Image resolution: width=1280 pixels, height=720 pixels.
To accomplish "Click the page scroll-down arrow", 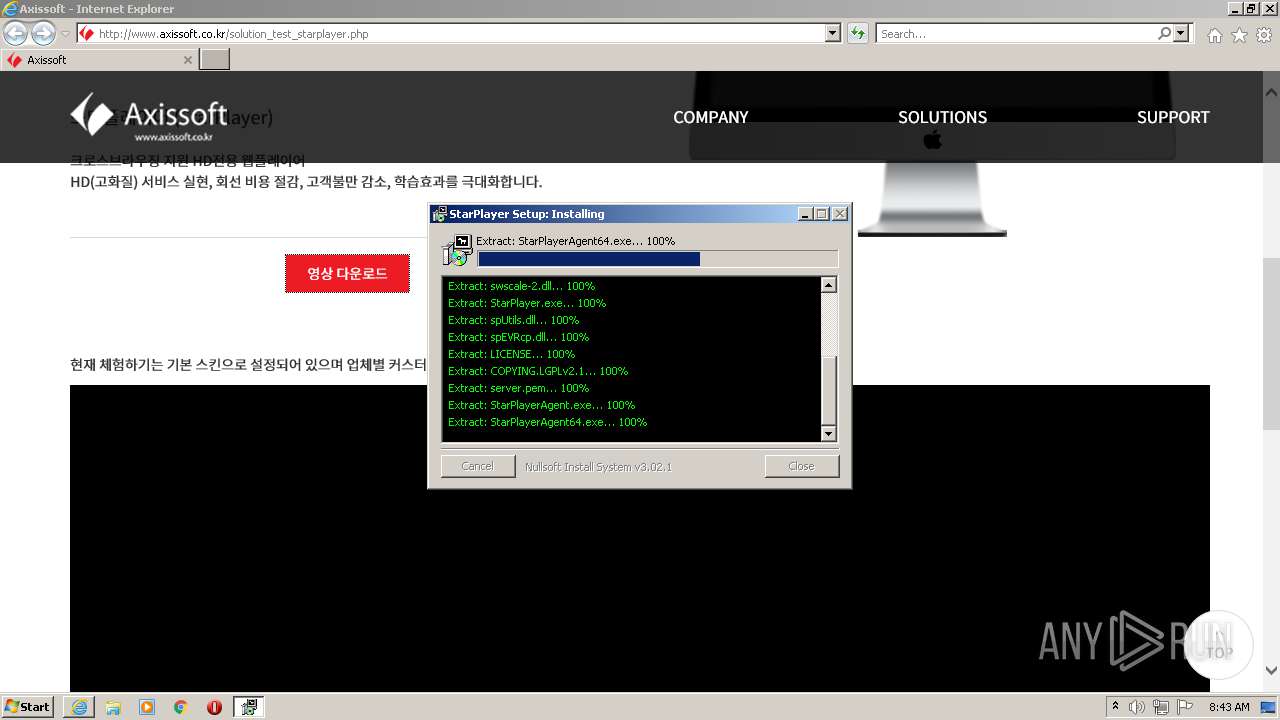I will tap(1271, 671).
